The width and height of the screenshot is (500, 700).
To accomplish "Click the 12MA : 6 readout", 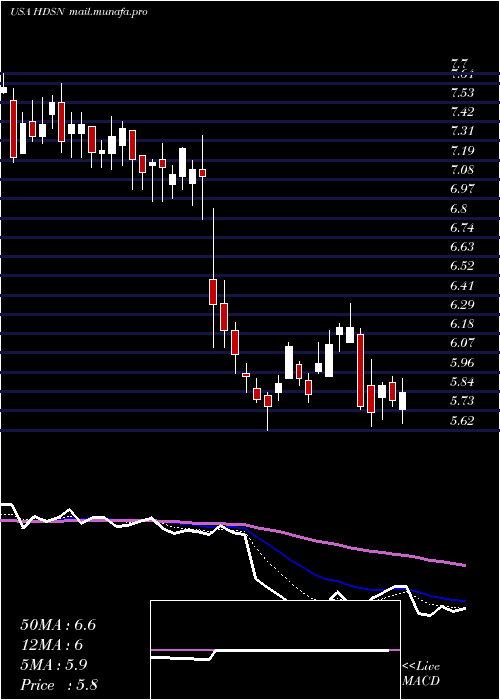I will (52, 645).
